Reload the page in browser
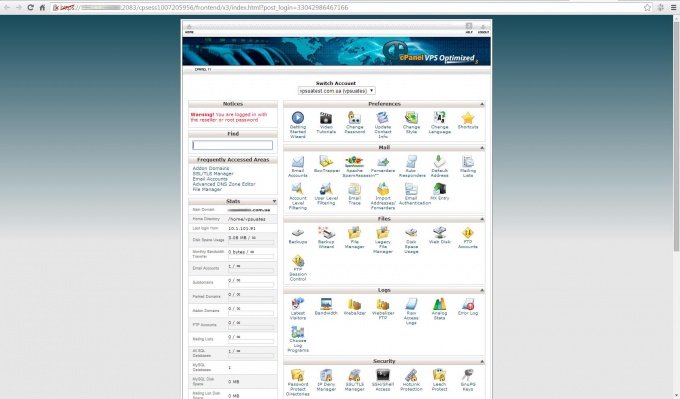 pyautogui.click(x=30, y=7)
